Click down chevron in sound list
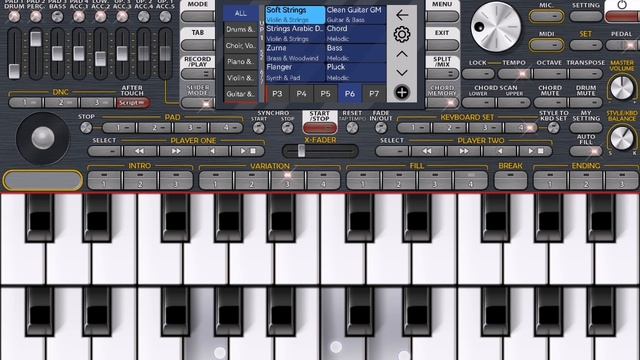The height and width of the screenshot is (360, 640). click(402, 73)
